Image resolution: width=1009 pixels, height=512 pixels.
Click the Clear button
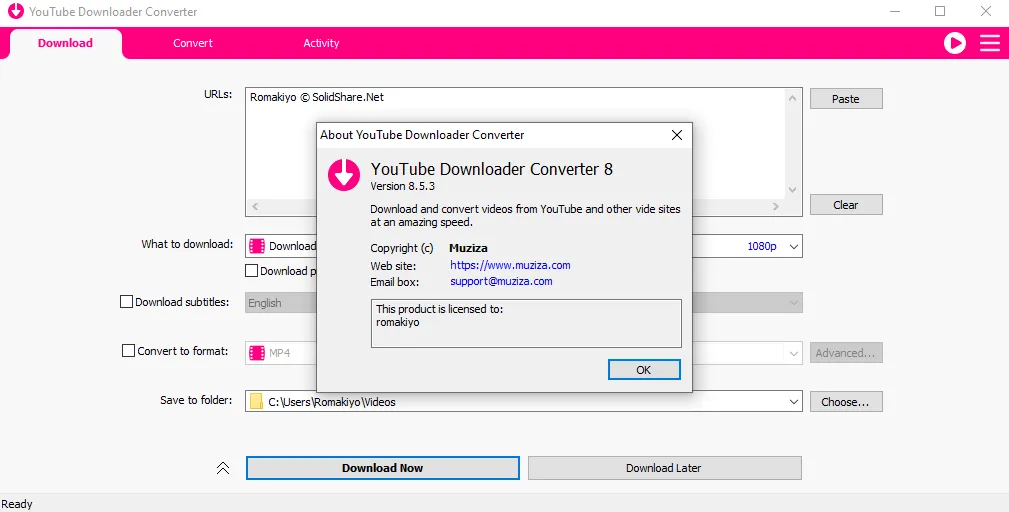click(846, 205)
